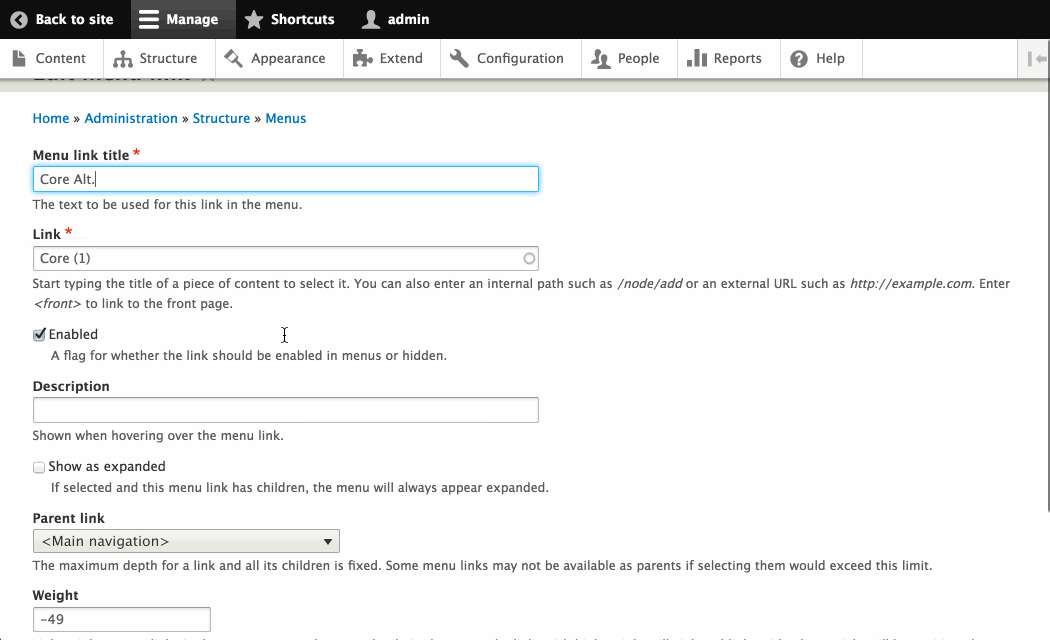Click the Manage hamburger icon
1050x640 pixels.
[x=148, y=19]
